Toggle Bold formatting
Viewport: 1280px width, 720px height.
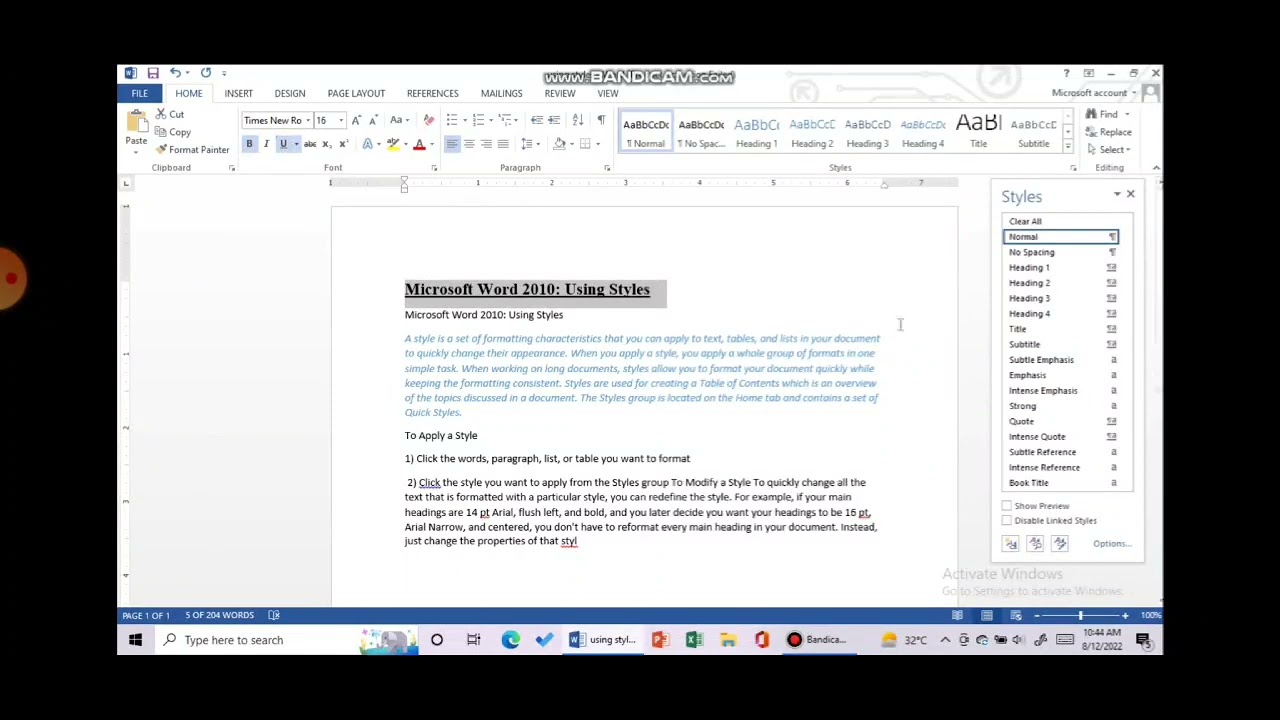tap(249, 144)
